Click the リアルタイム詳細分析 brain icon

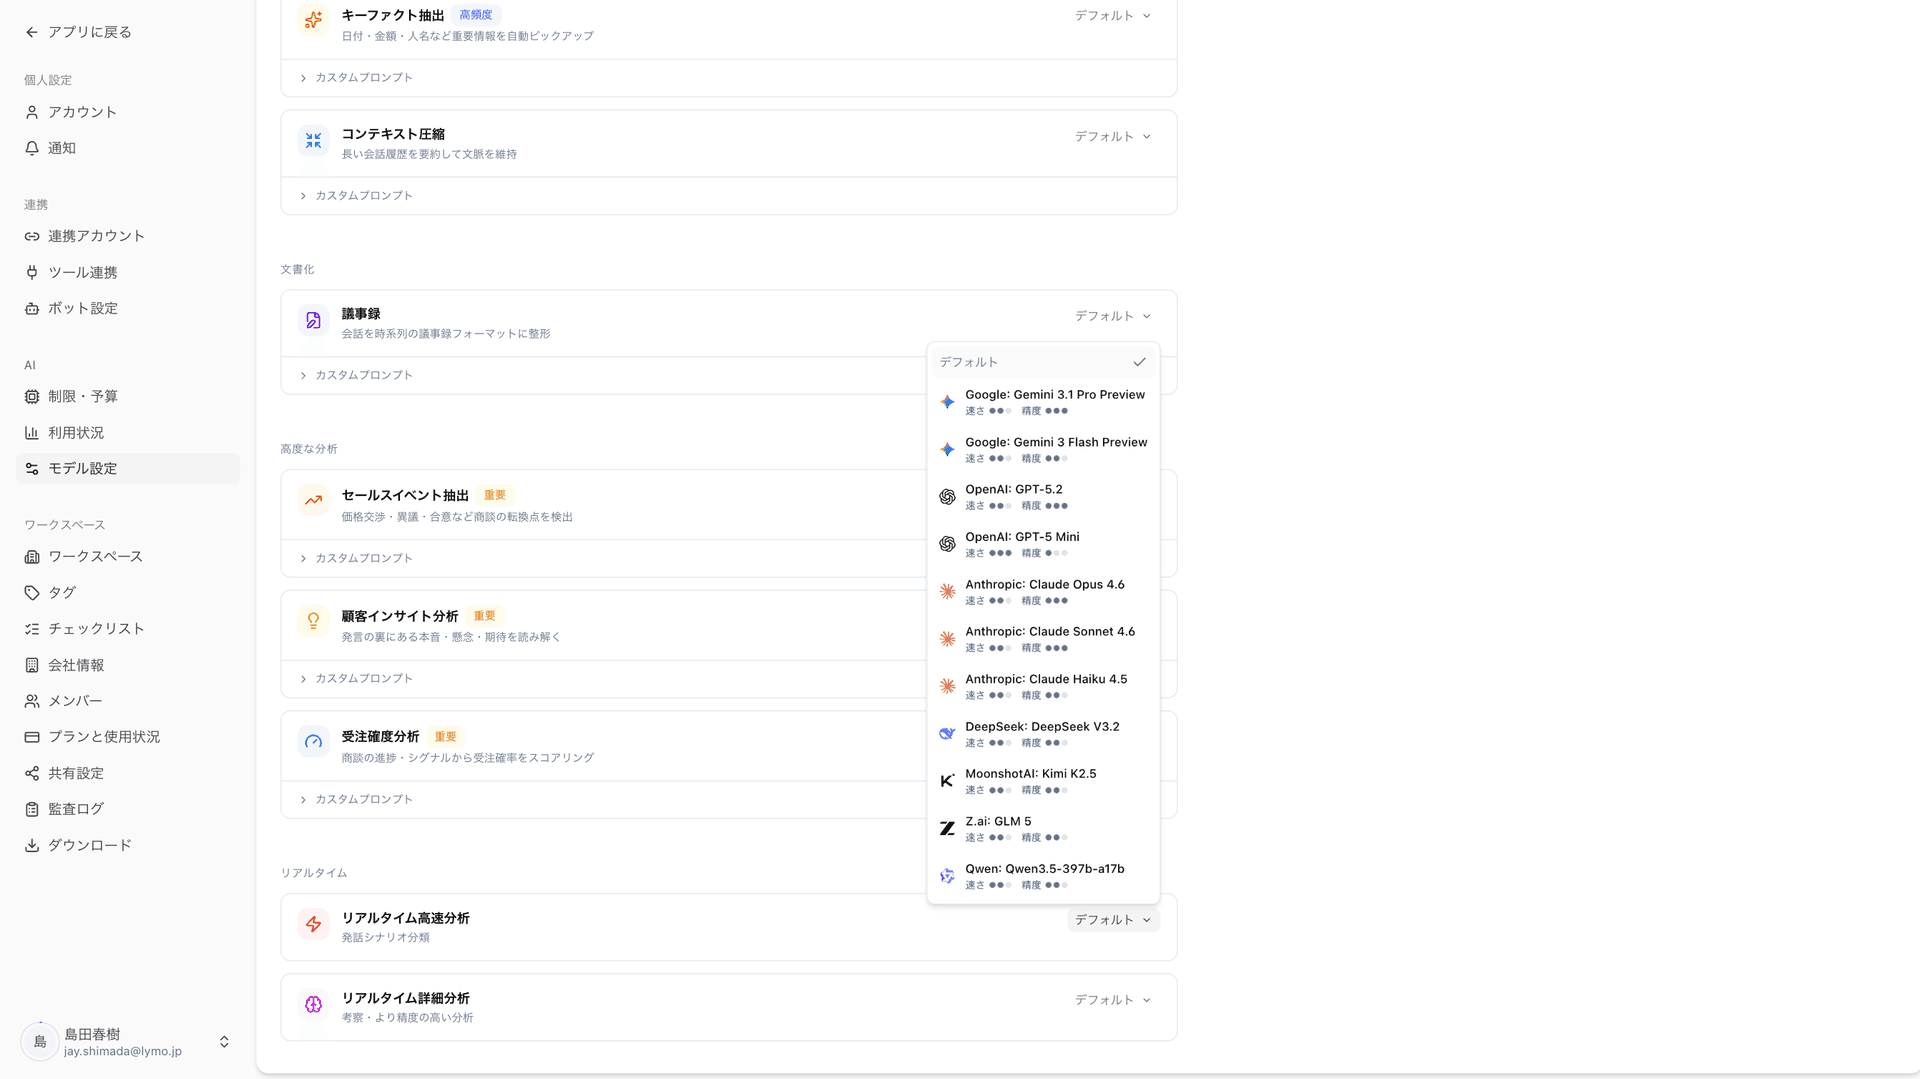[313, 1004]
